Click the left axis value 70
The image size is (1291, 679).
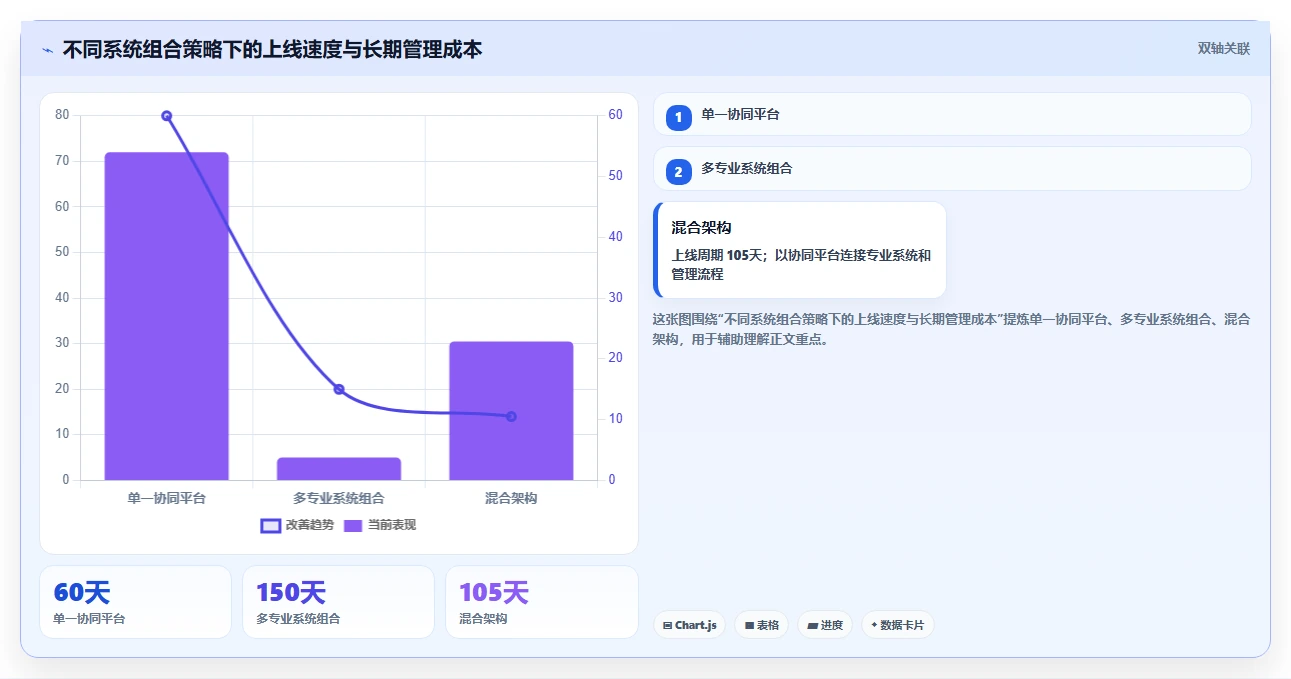[x=62, y=161]
